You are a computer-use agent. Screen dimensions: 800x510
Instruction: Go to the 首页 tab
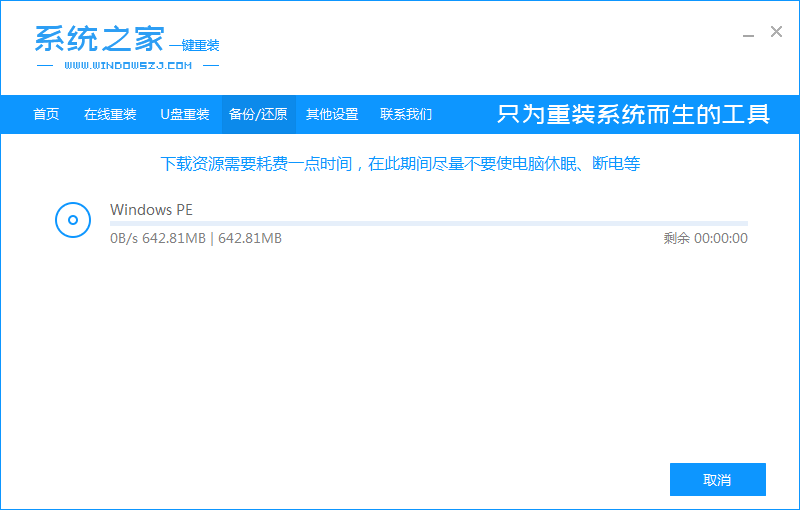click(x=46, y=114)
